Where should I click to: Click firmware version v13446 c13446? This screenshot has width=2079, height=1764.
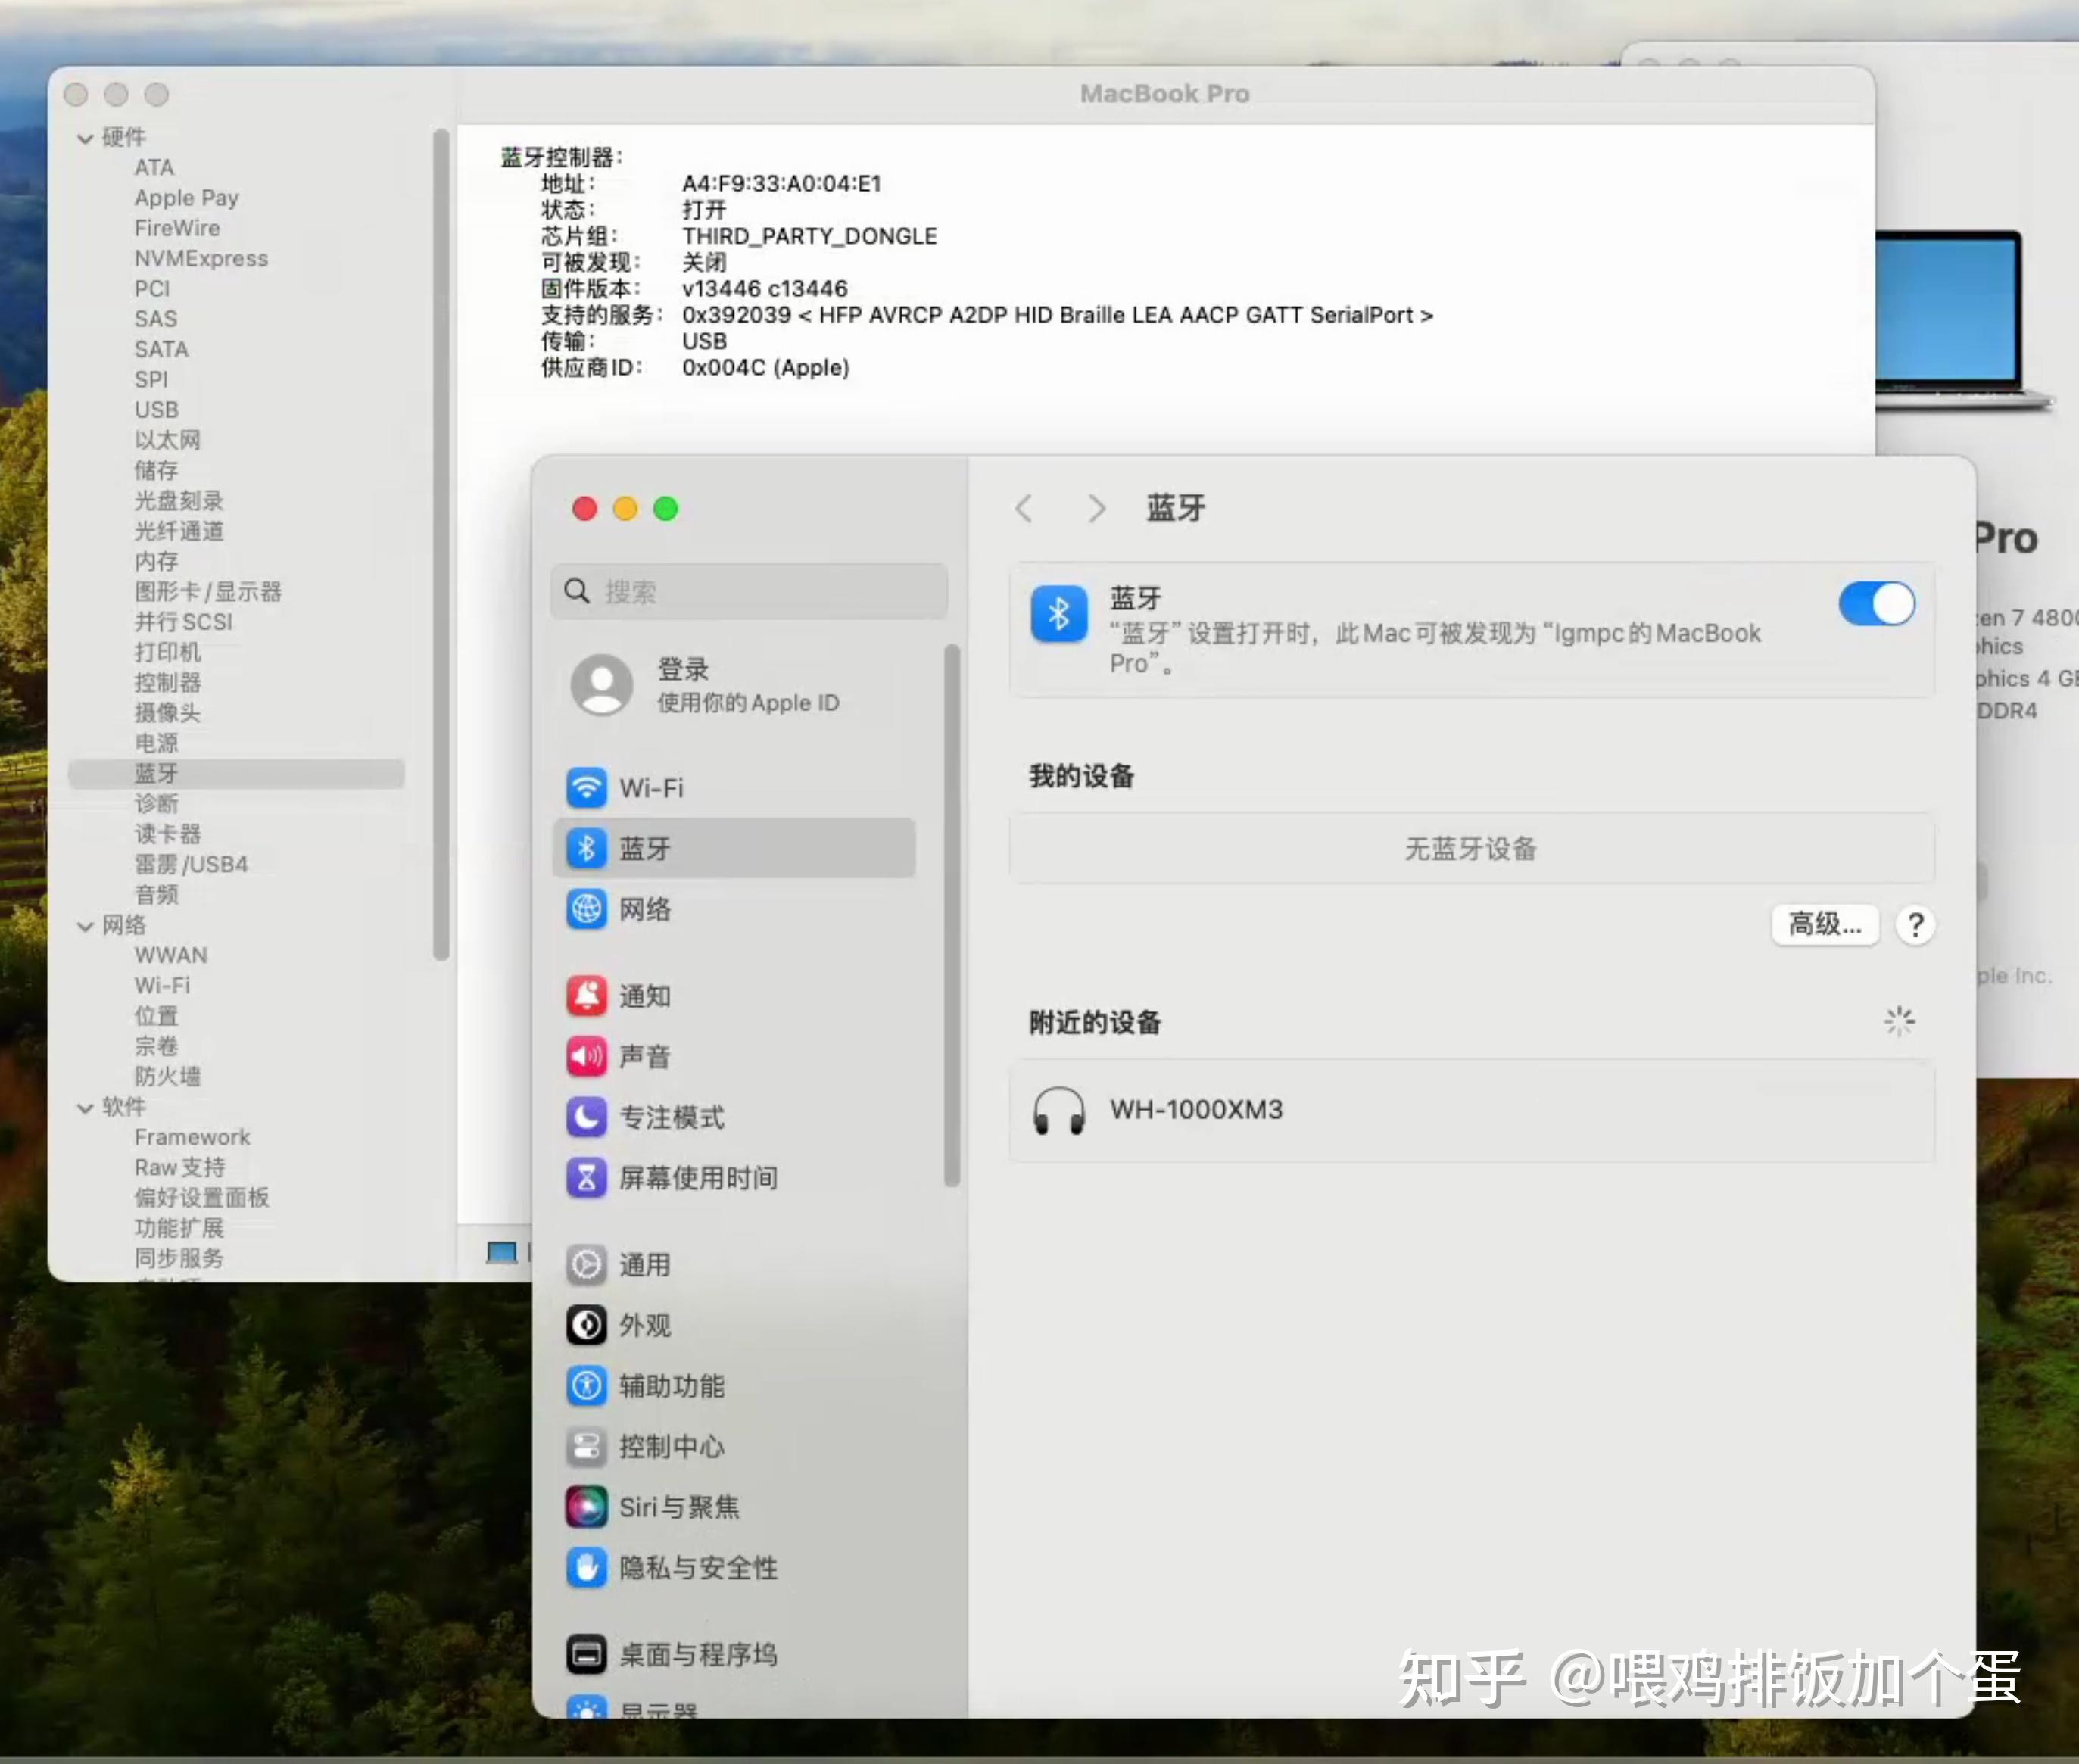[764, 289]
